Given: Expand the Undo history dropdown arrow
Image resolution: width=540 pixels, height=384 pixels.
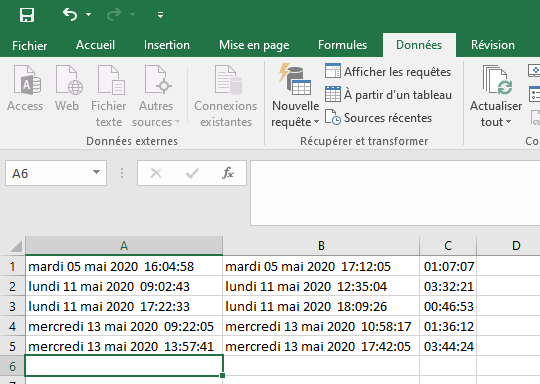Looking at the screenshot, I should 89,14.
